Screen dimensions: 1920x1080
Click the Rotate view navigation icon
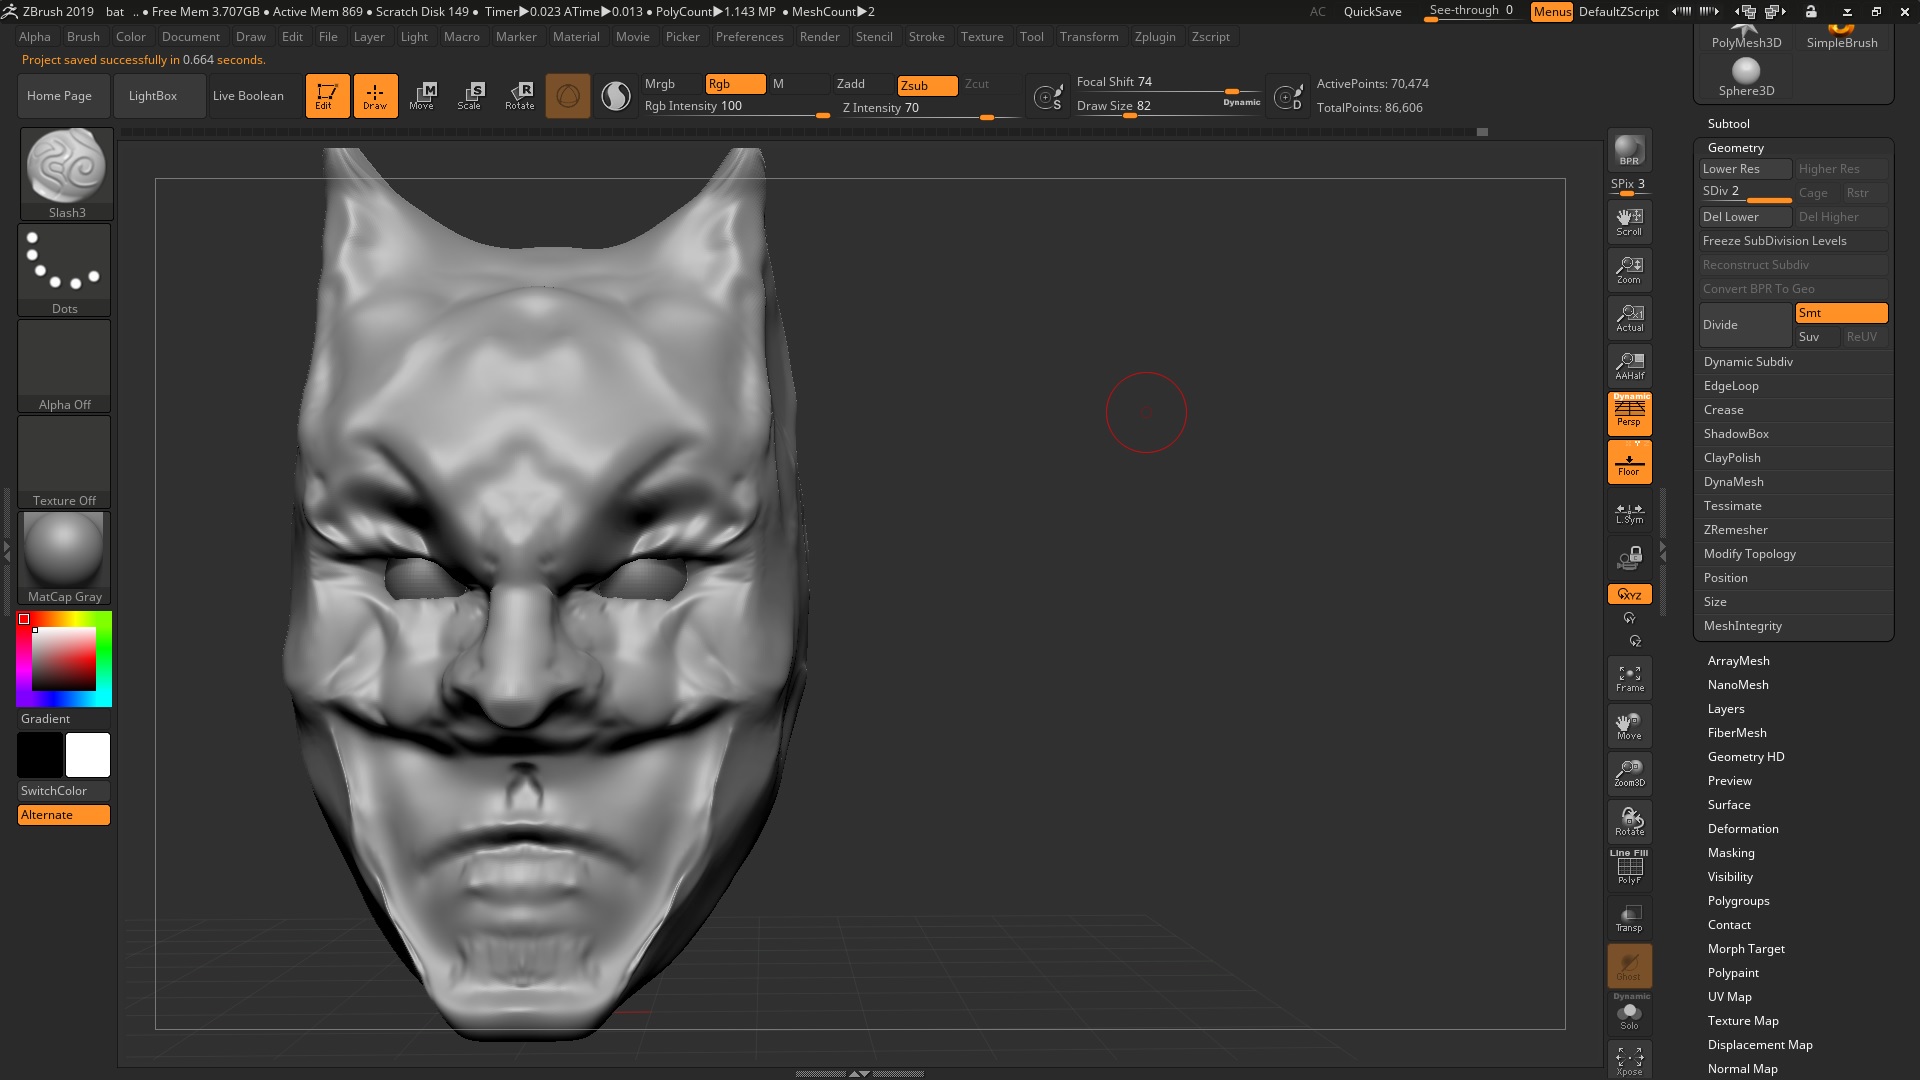[x=1629, y=821]
